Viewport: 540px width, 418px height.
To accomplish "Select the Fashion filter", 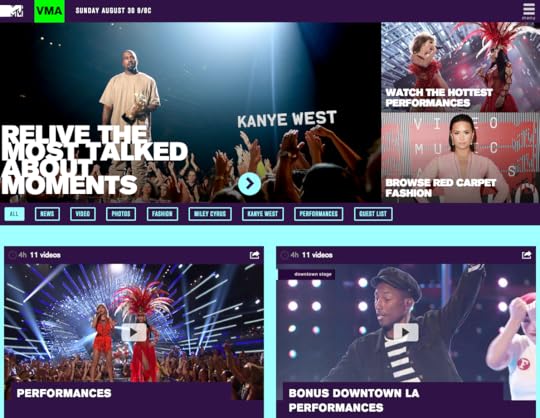I will [x=162, y=214].
